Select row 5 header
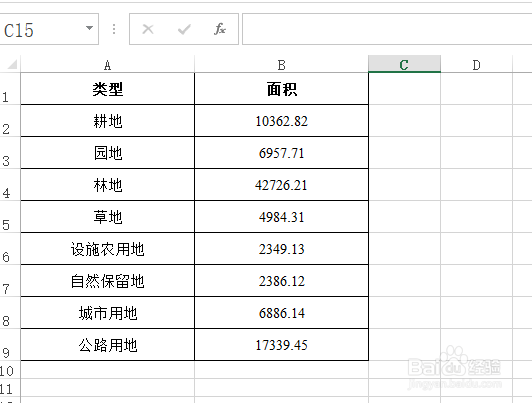This screenshot has width=532, height=403. coord(10,217)
